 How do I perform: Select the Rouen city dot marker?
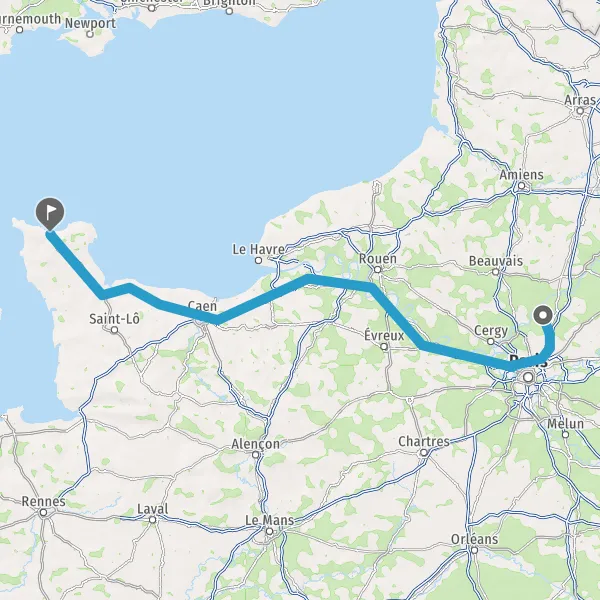377,269
